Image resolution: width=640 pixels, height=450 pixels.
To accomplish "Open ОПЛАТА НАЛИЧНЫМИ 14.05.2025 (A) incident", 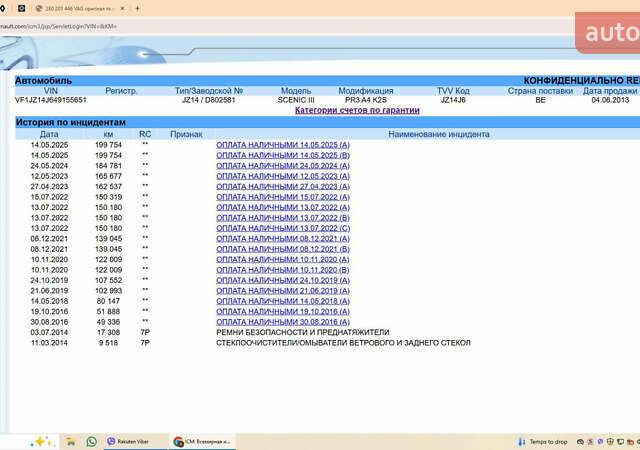I will (283, 145).
